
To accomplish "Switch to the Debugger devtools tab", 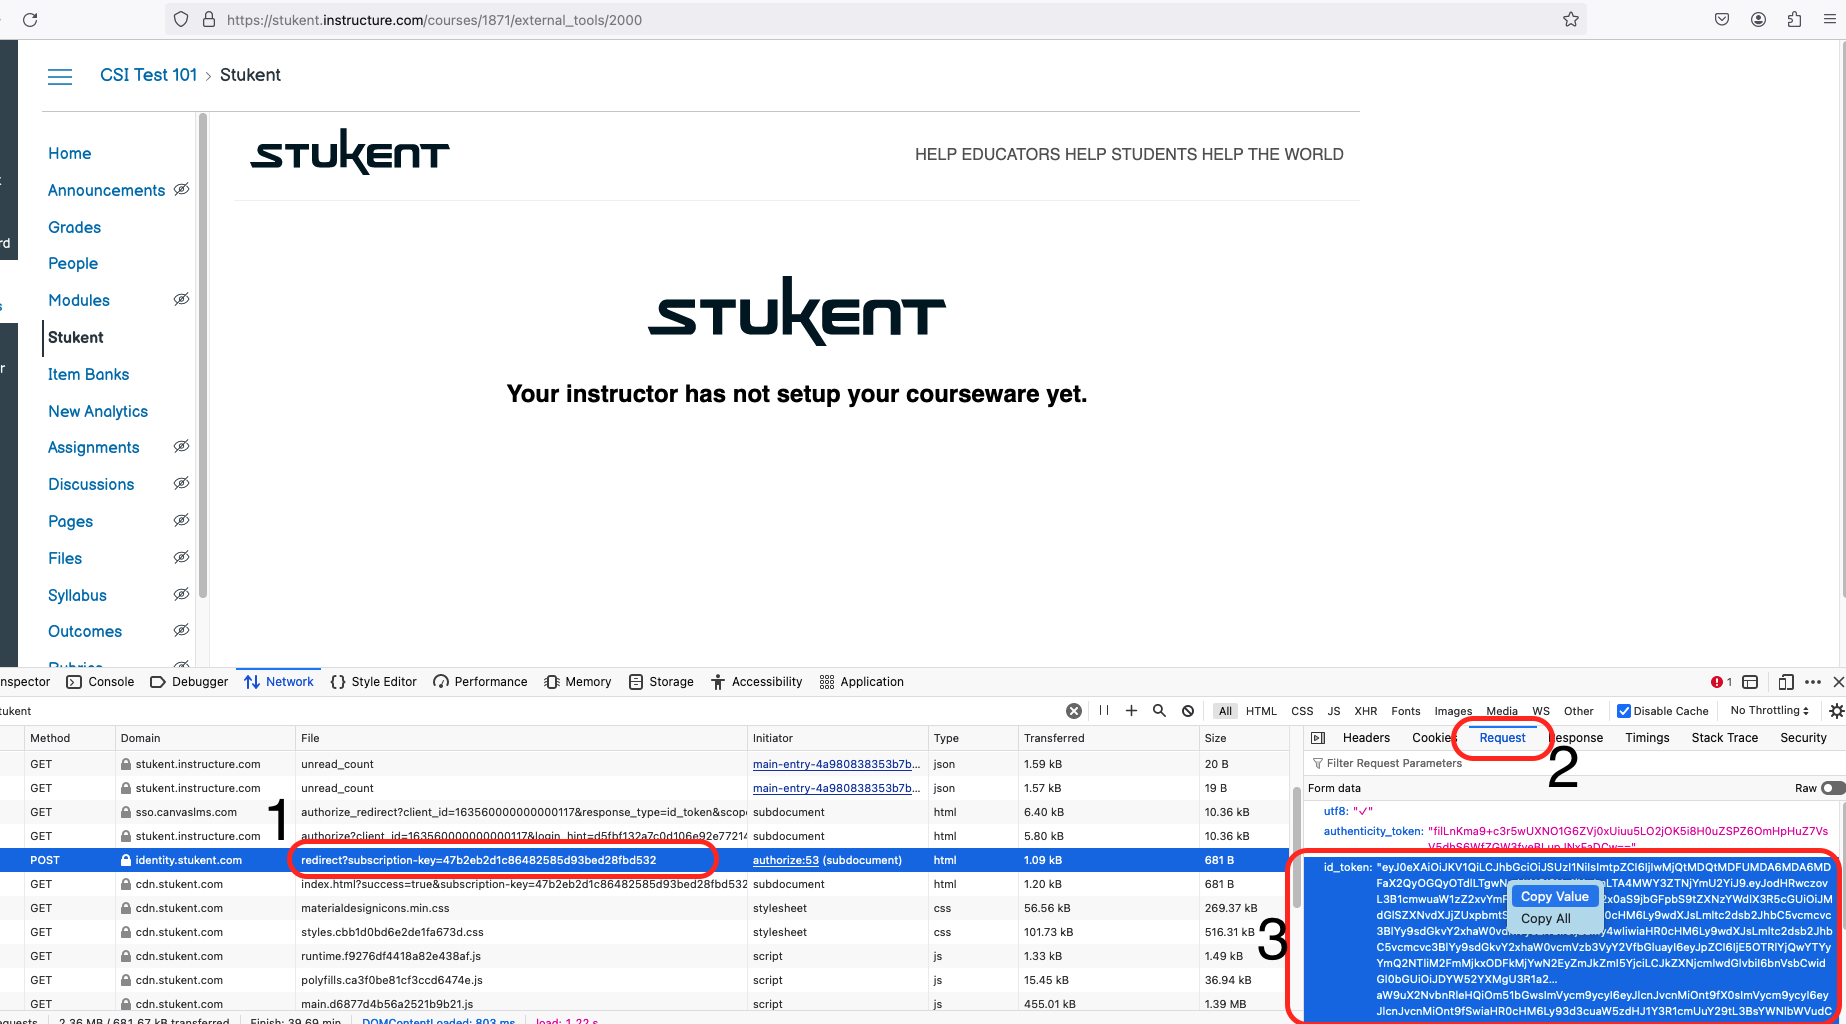I will (x=189, y=682).
